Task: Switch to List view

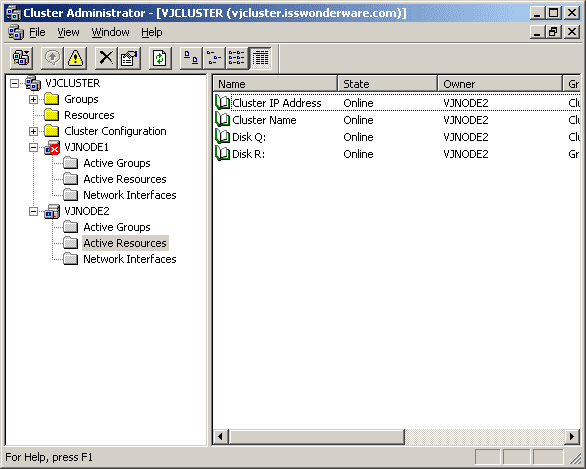Action: coord(237,58)
